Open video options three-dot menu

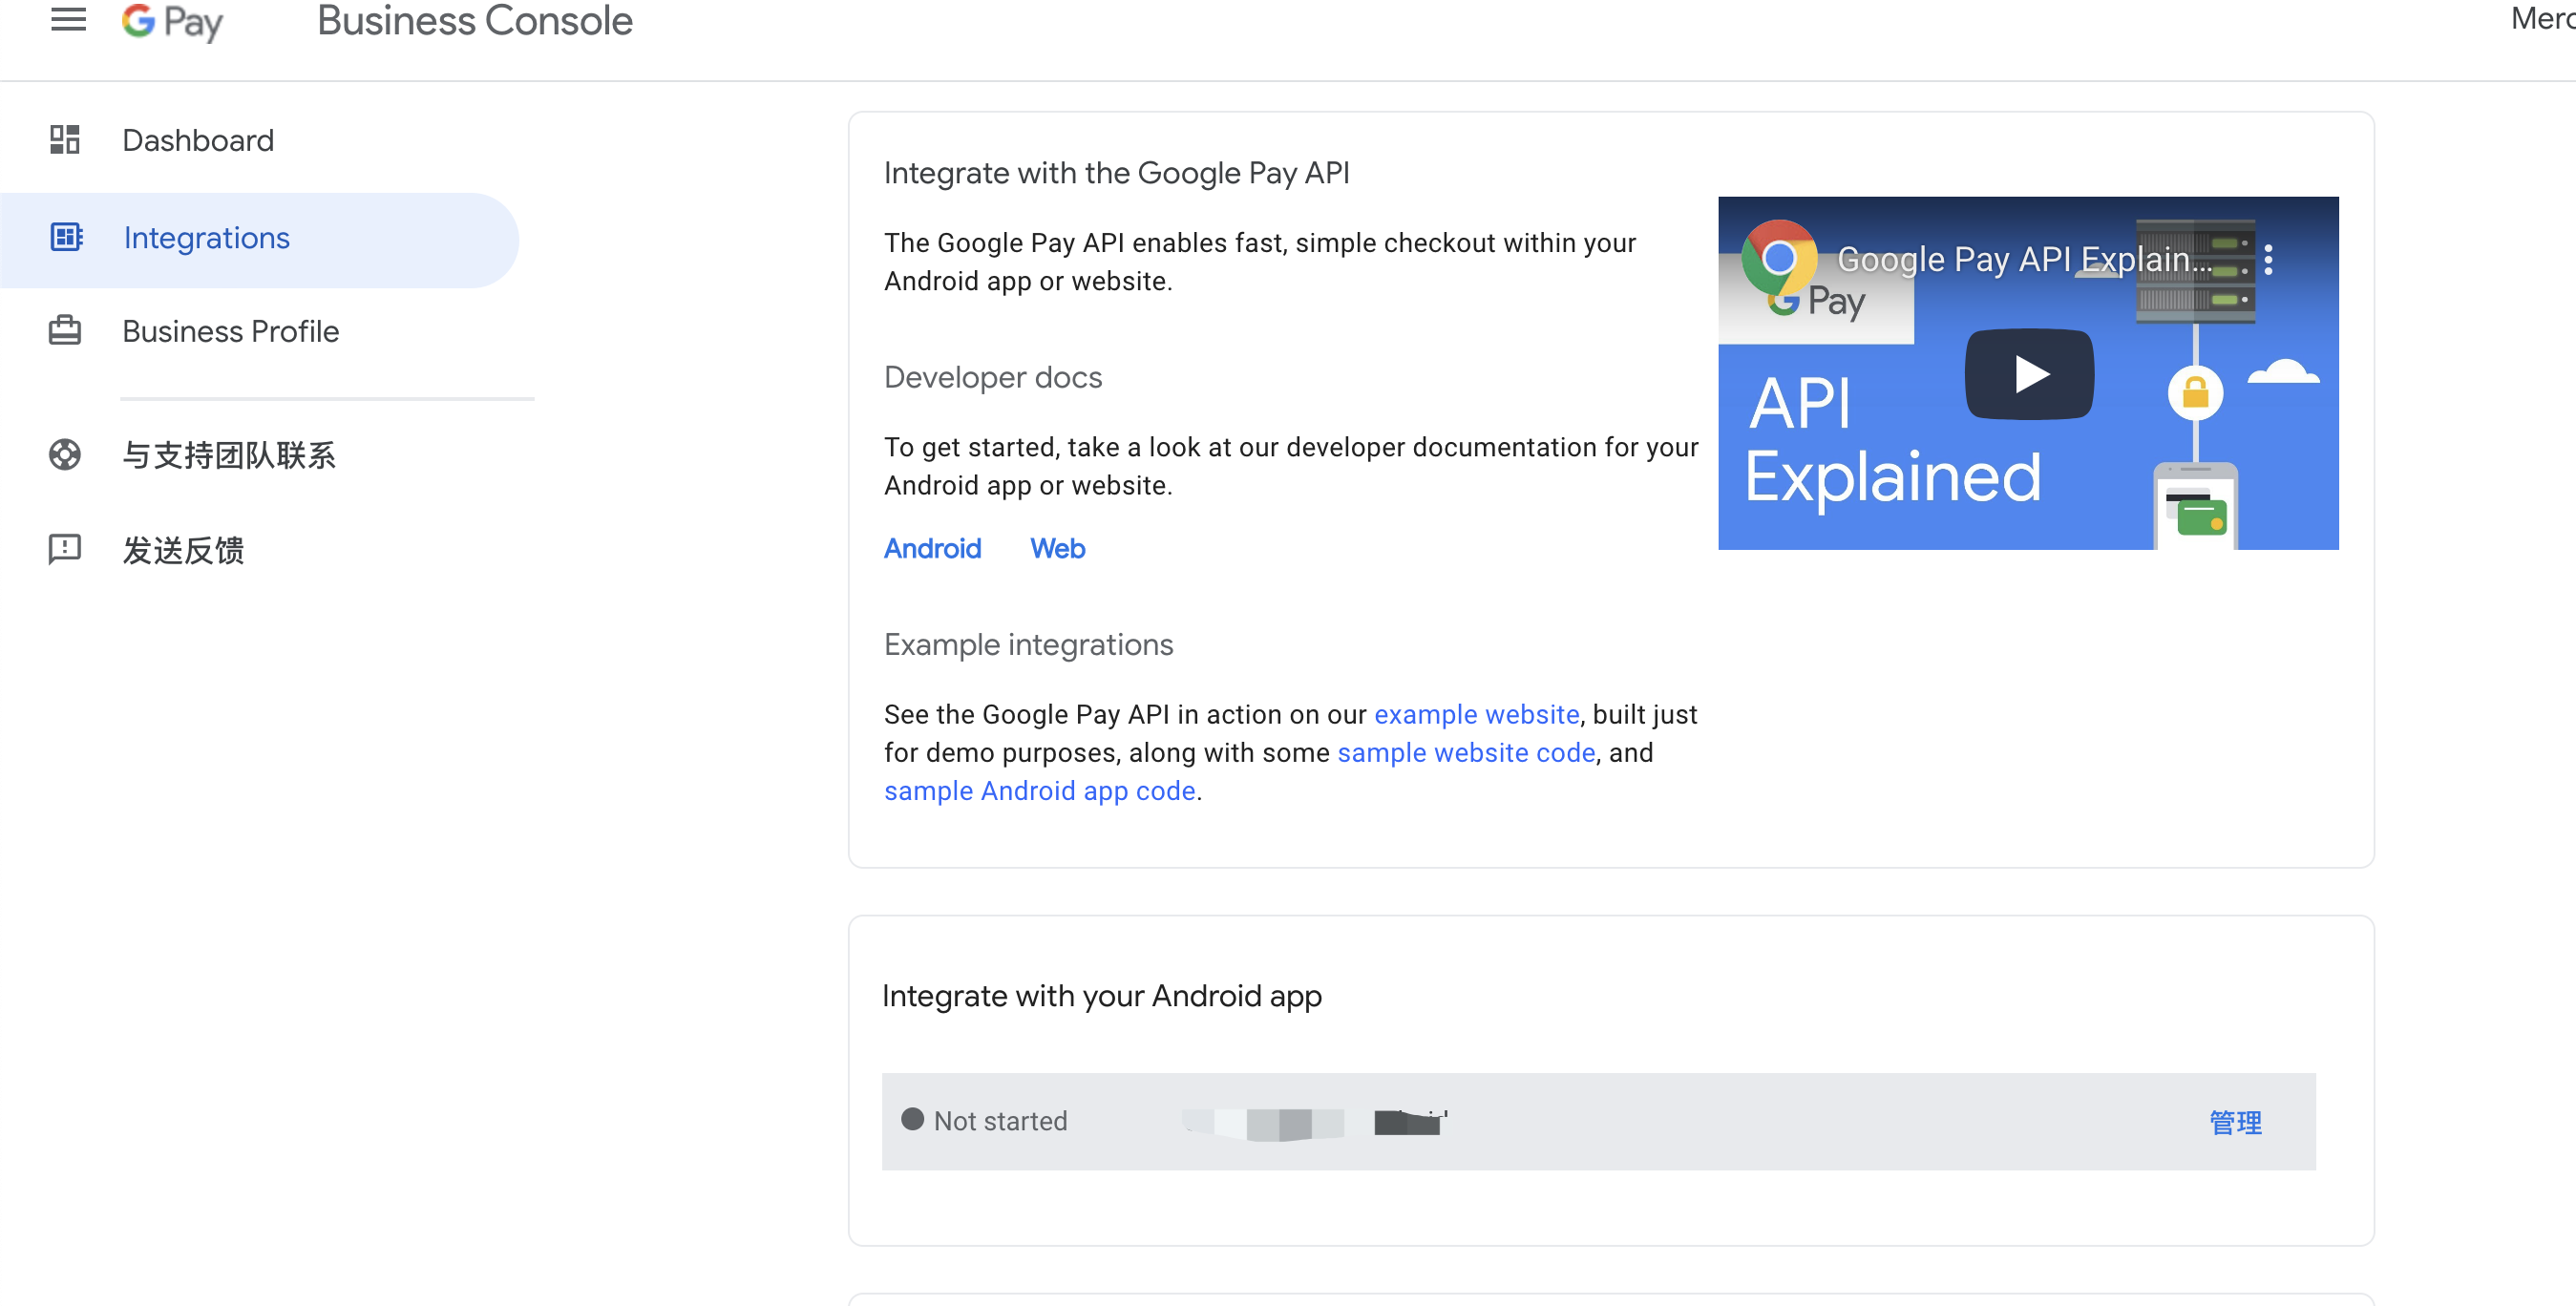2268,259
